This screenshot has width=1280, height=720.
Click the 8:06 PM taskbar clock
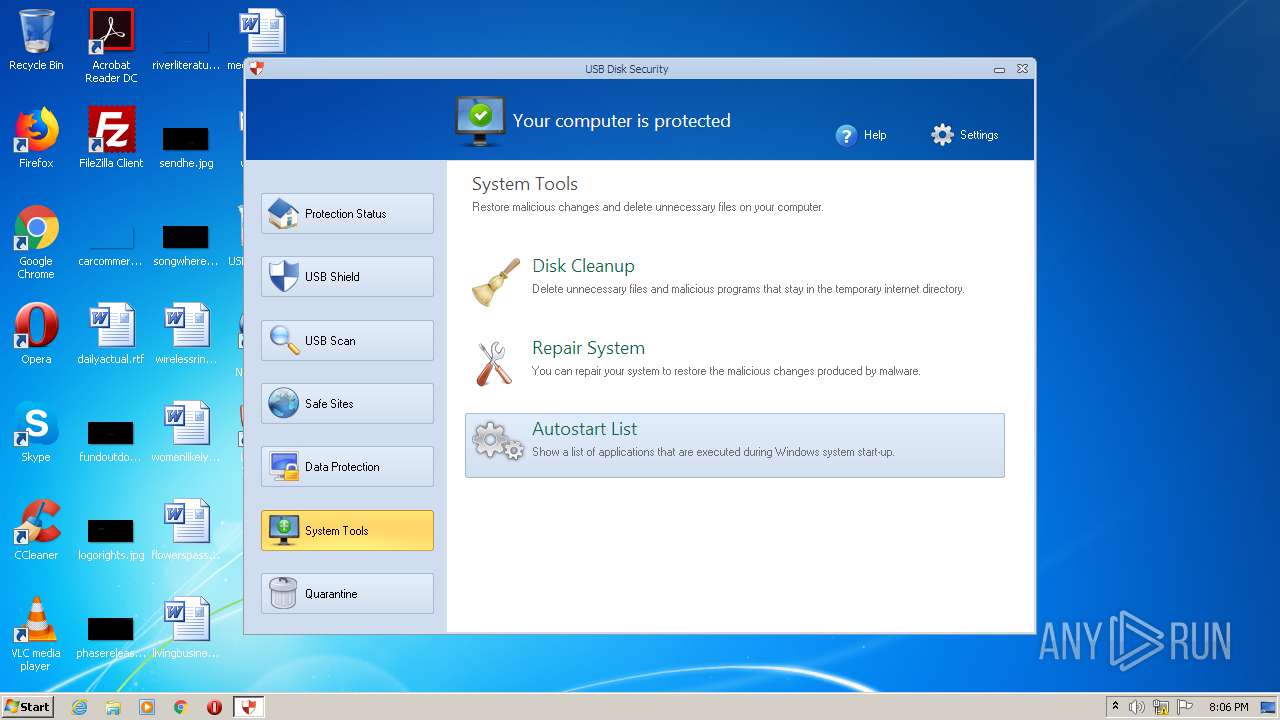click(1228, 707)
